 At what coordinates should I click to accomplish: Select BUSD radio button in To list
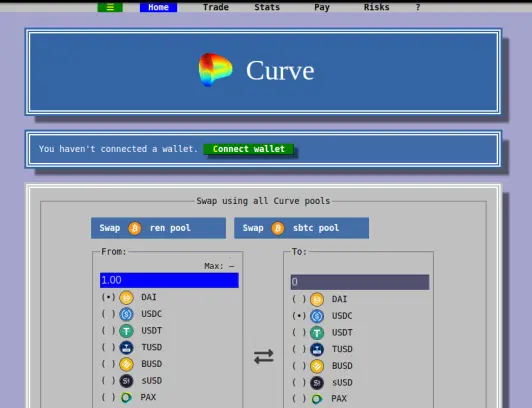(x=299, y=366)
